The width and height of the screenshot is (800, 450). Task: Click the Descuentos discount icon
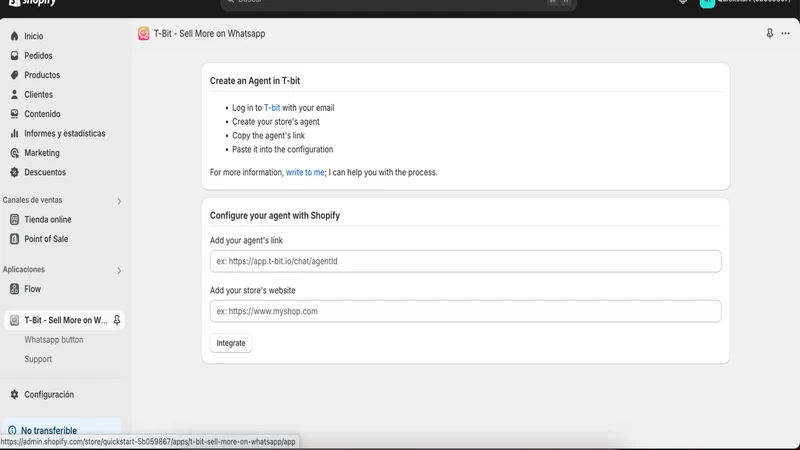click(x=14, y=172)
